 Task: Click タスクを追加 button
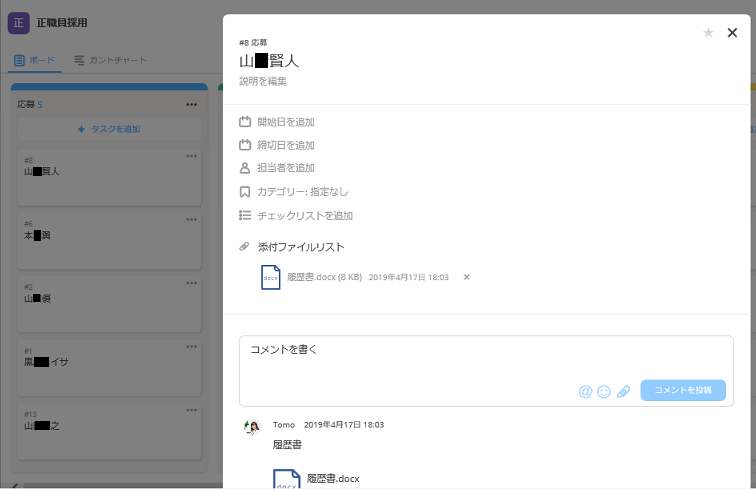[109, 129]
